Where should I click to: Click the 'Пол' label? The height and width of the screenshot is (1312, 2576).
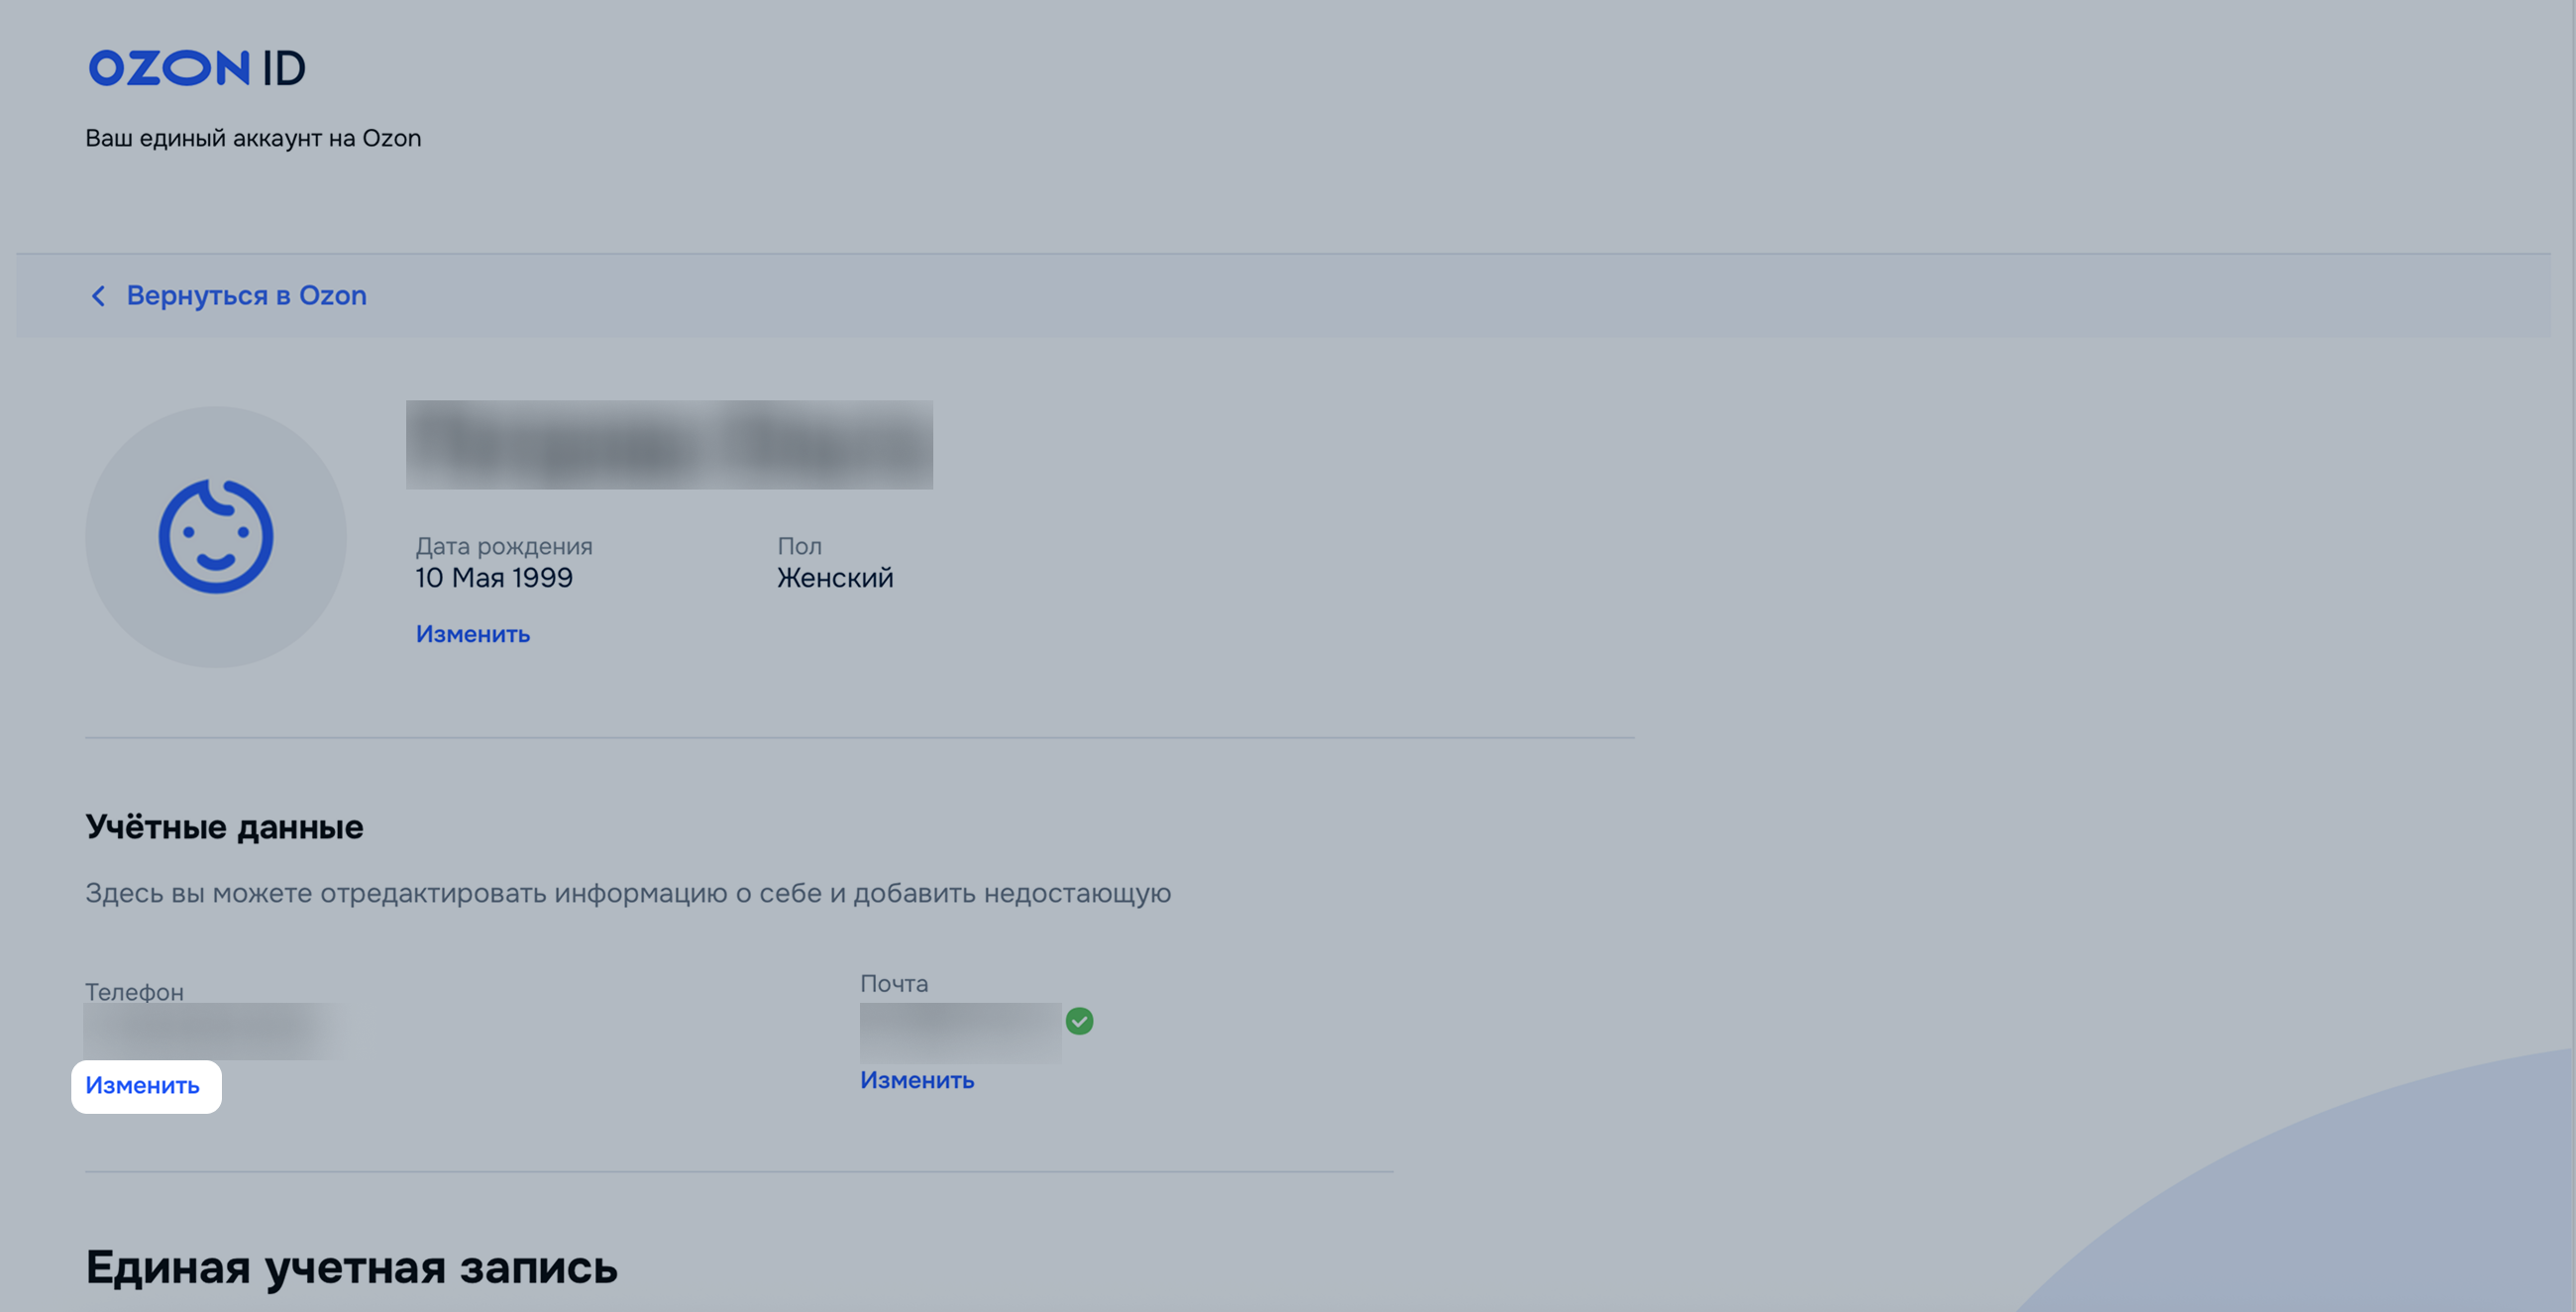799,546
